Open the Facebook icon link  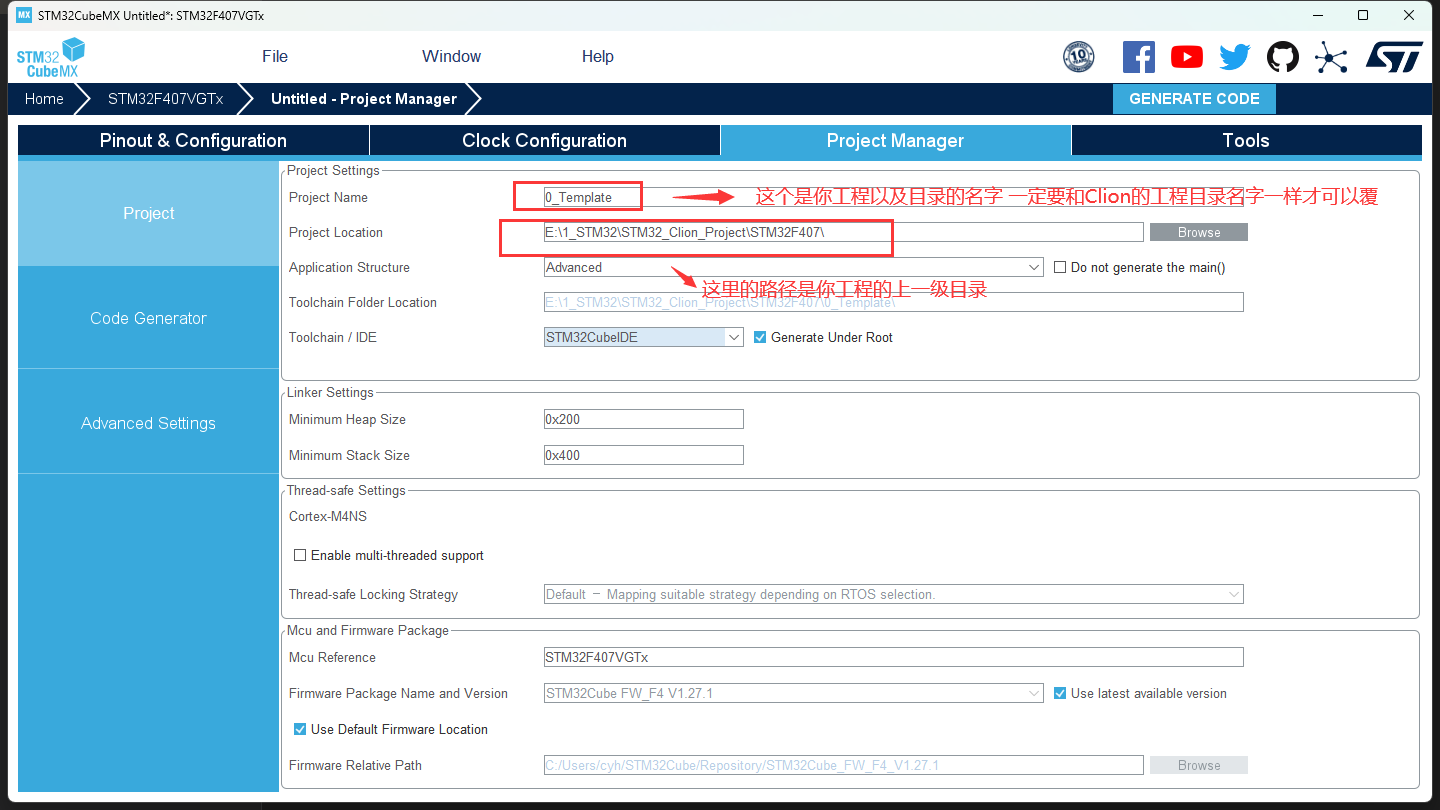point(1139,57)
